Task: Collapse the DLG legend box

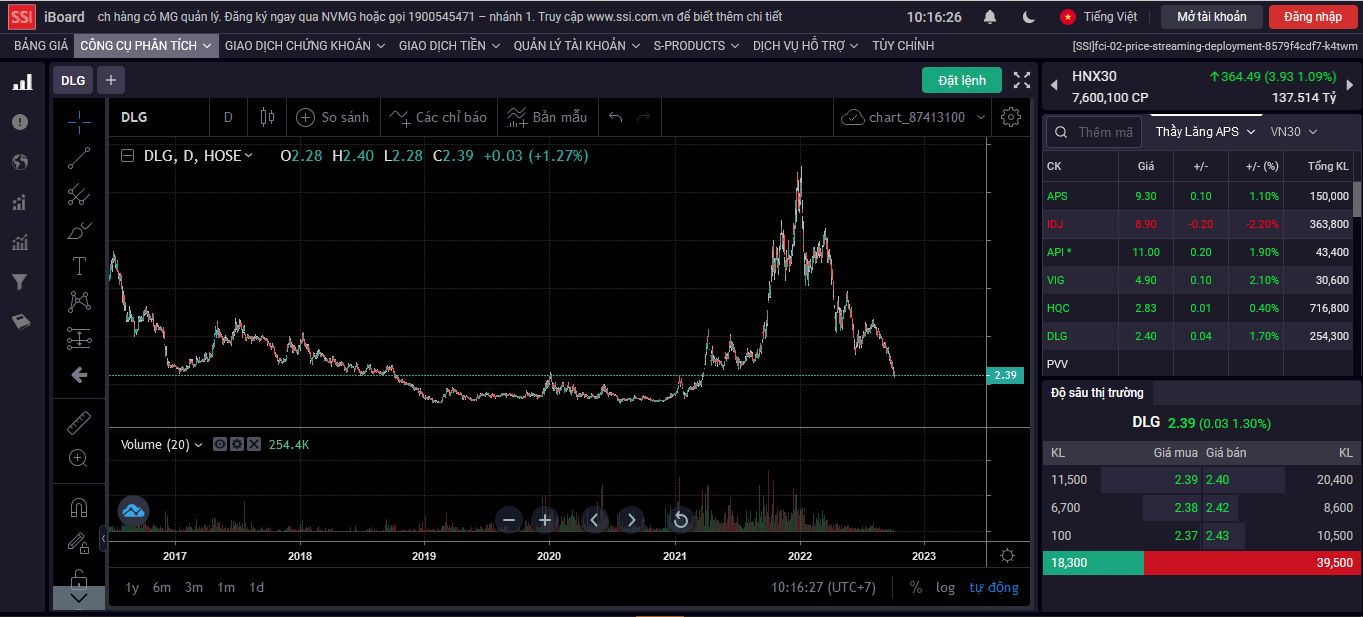Action: (x=127, y=156)
